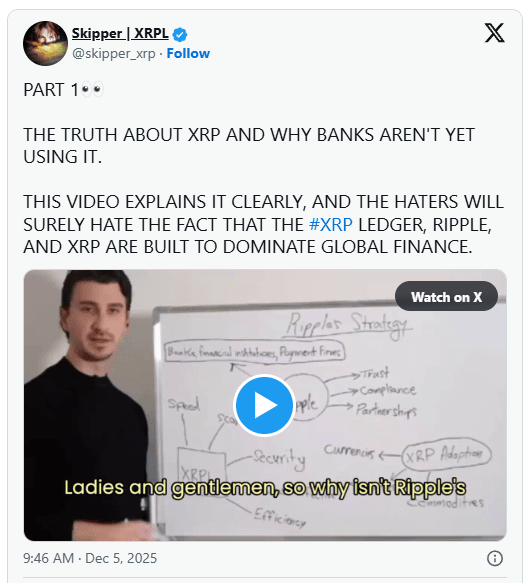528x583 pixels.
Task: Click the 'Security' word on the whiteboard
Action: pos(279,458)
